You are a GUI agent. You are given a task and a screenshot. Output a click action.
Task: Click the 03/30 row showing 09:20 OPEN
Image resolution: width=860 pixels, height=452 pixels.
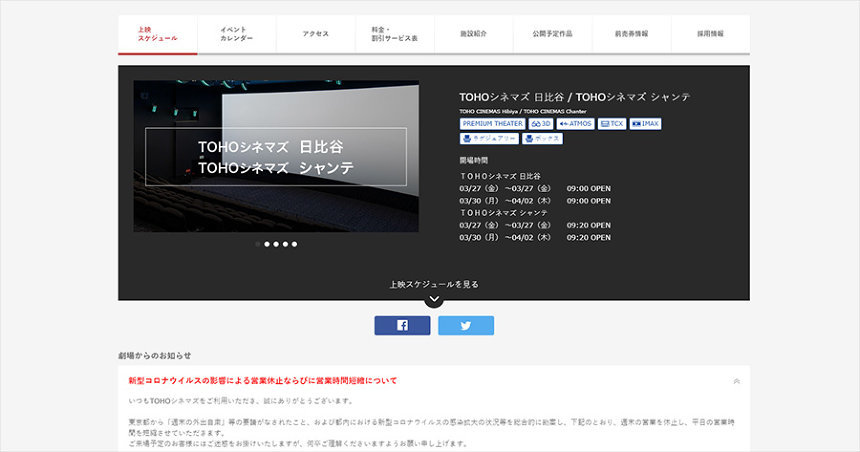coord(535,238)
